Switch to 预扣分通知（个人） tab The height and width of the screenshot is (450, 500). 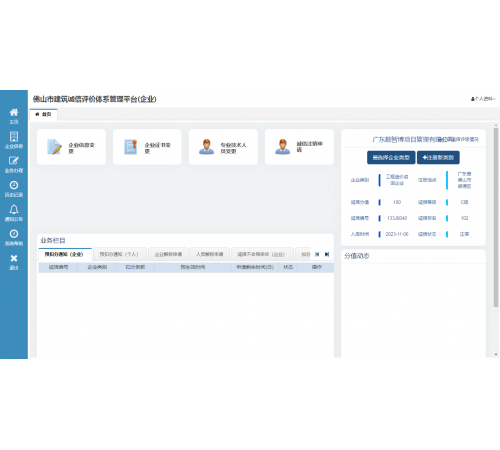[119, 254]
